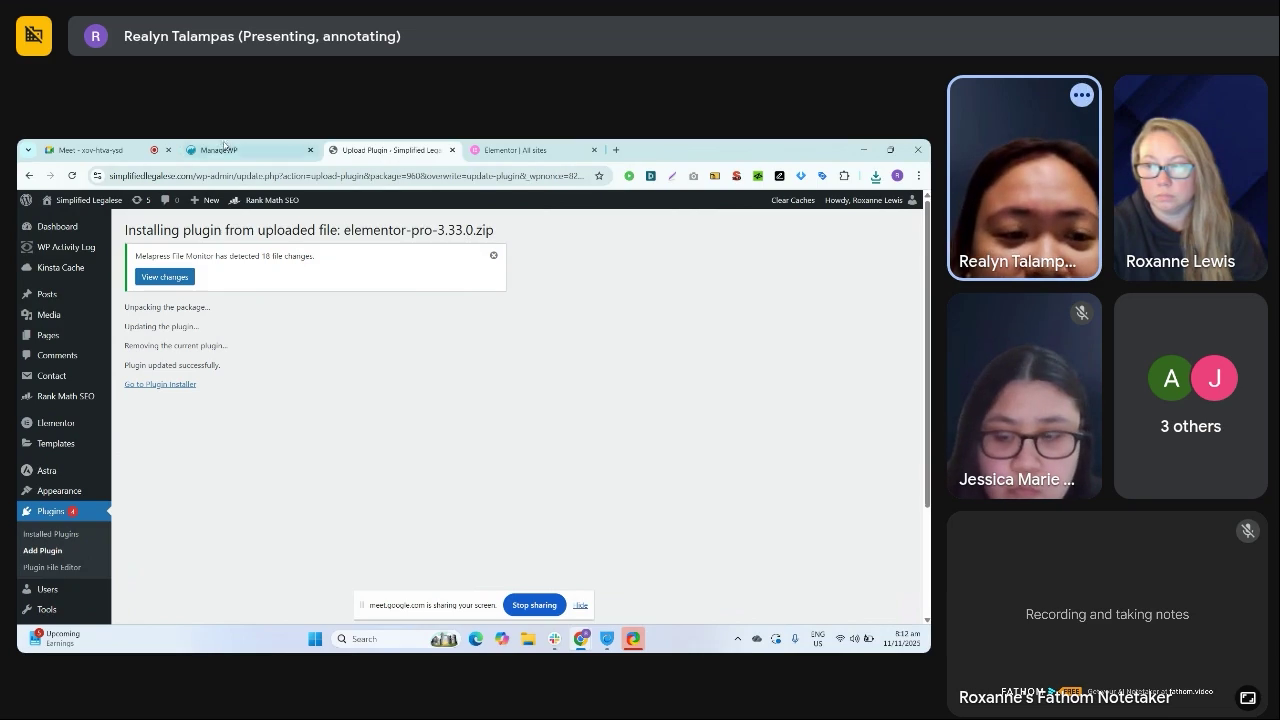Open Add Plugin submenu

[x=43, y=550]
